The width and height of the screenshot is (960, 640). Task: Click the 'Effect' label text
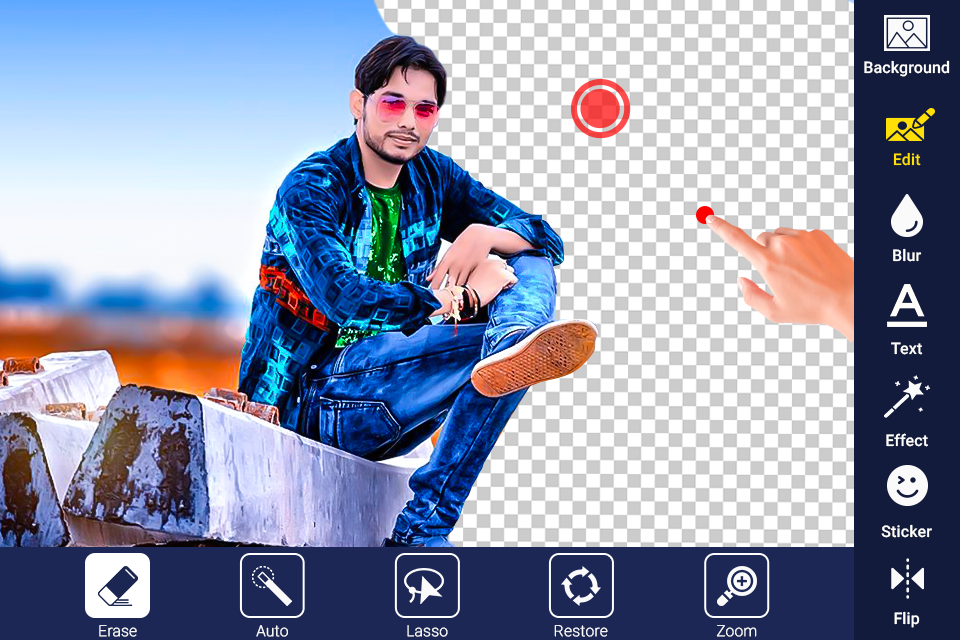click(906, 440)
